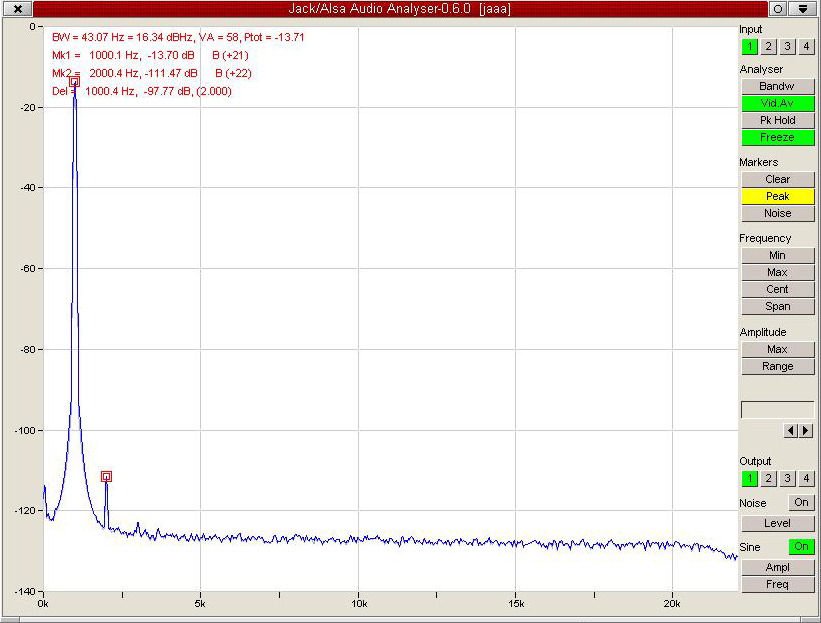The image size is (821, 623).
Task: Click the left arrow decrement button
Action: pyautogui.click(x=791, y=430)
